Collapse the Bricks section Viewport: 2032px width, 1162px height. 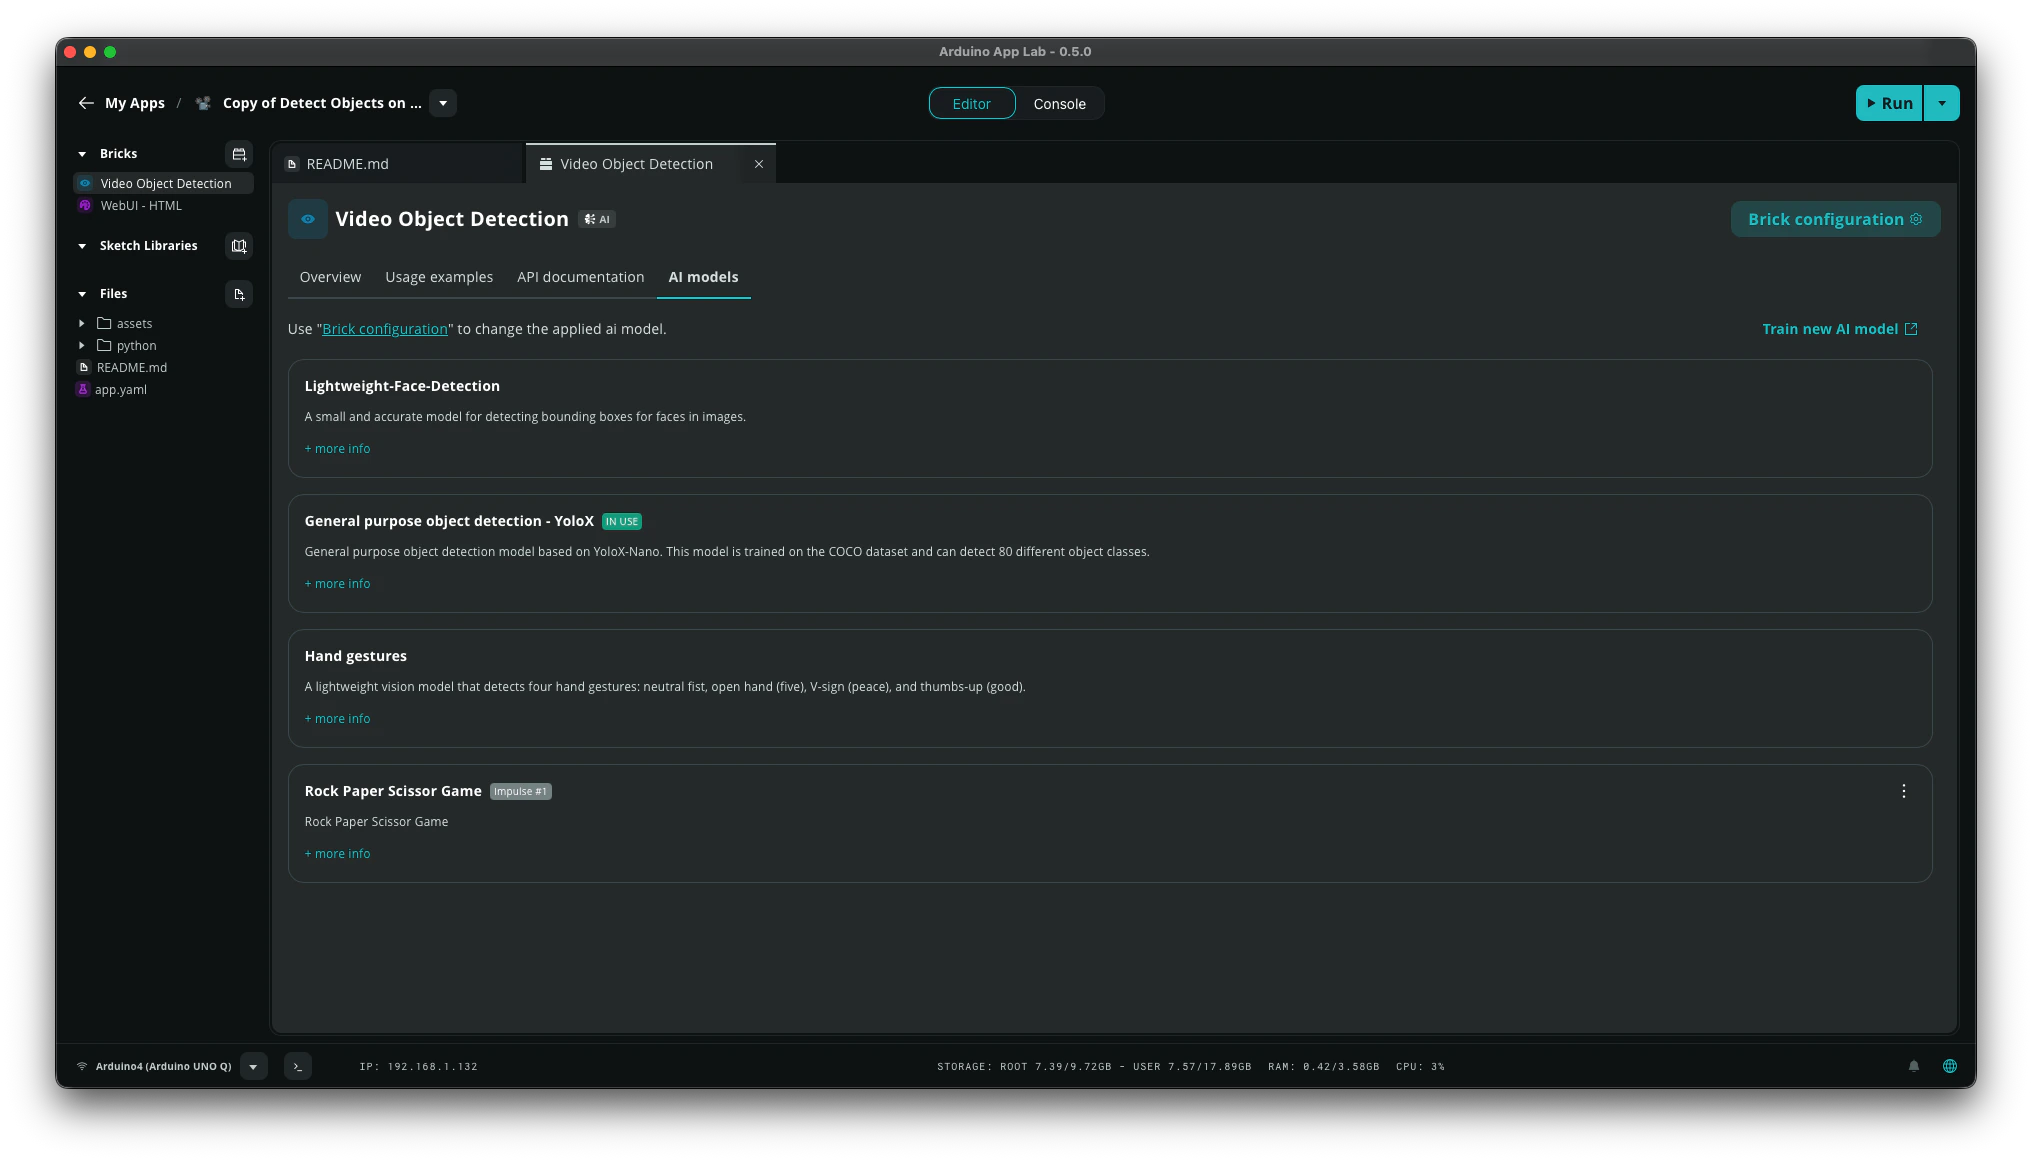point(82,154)
